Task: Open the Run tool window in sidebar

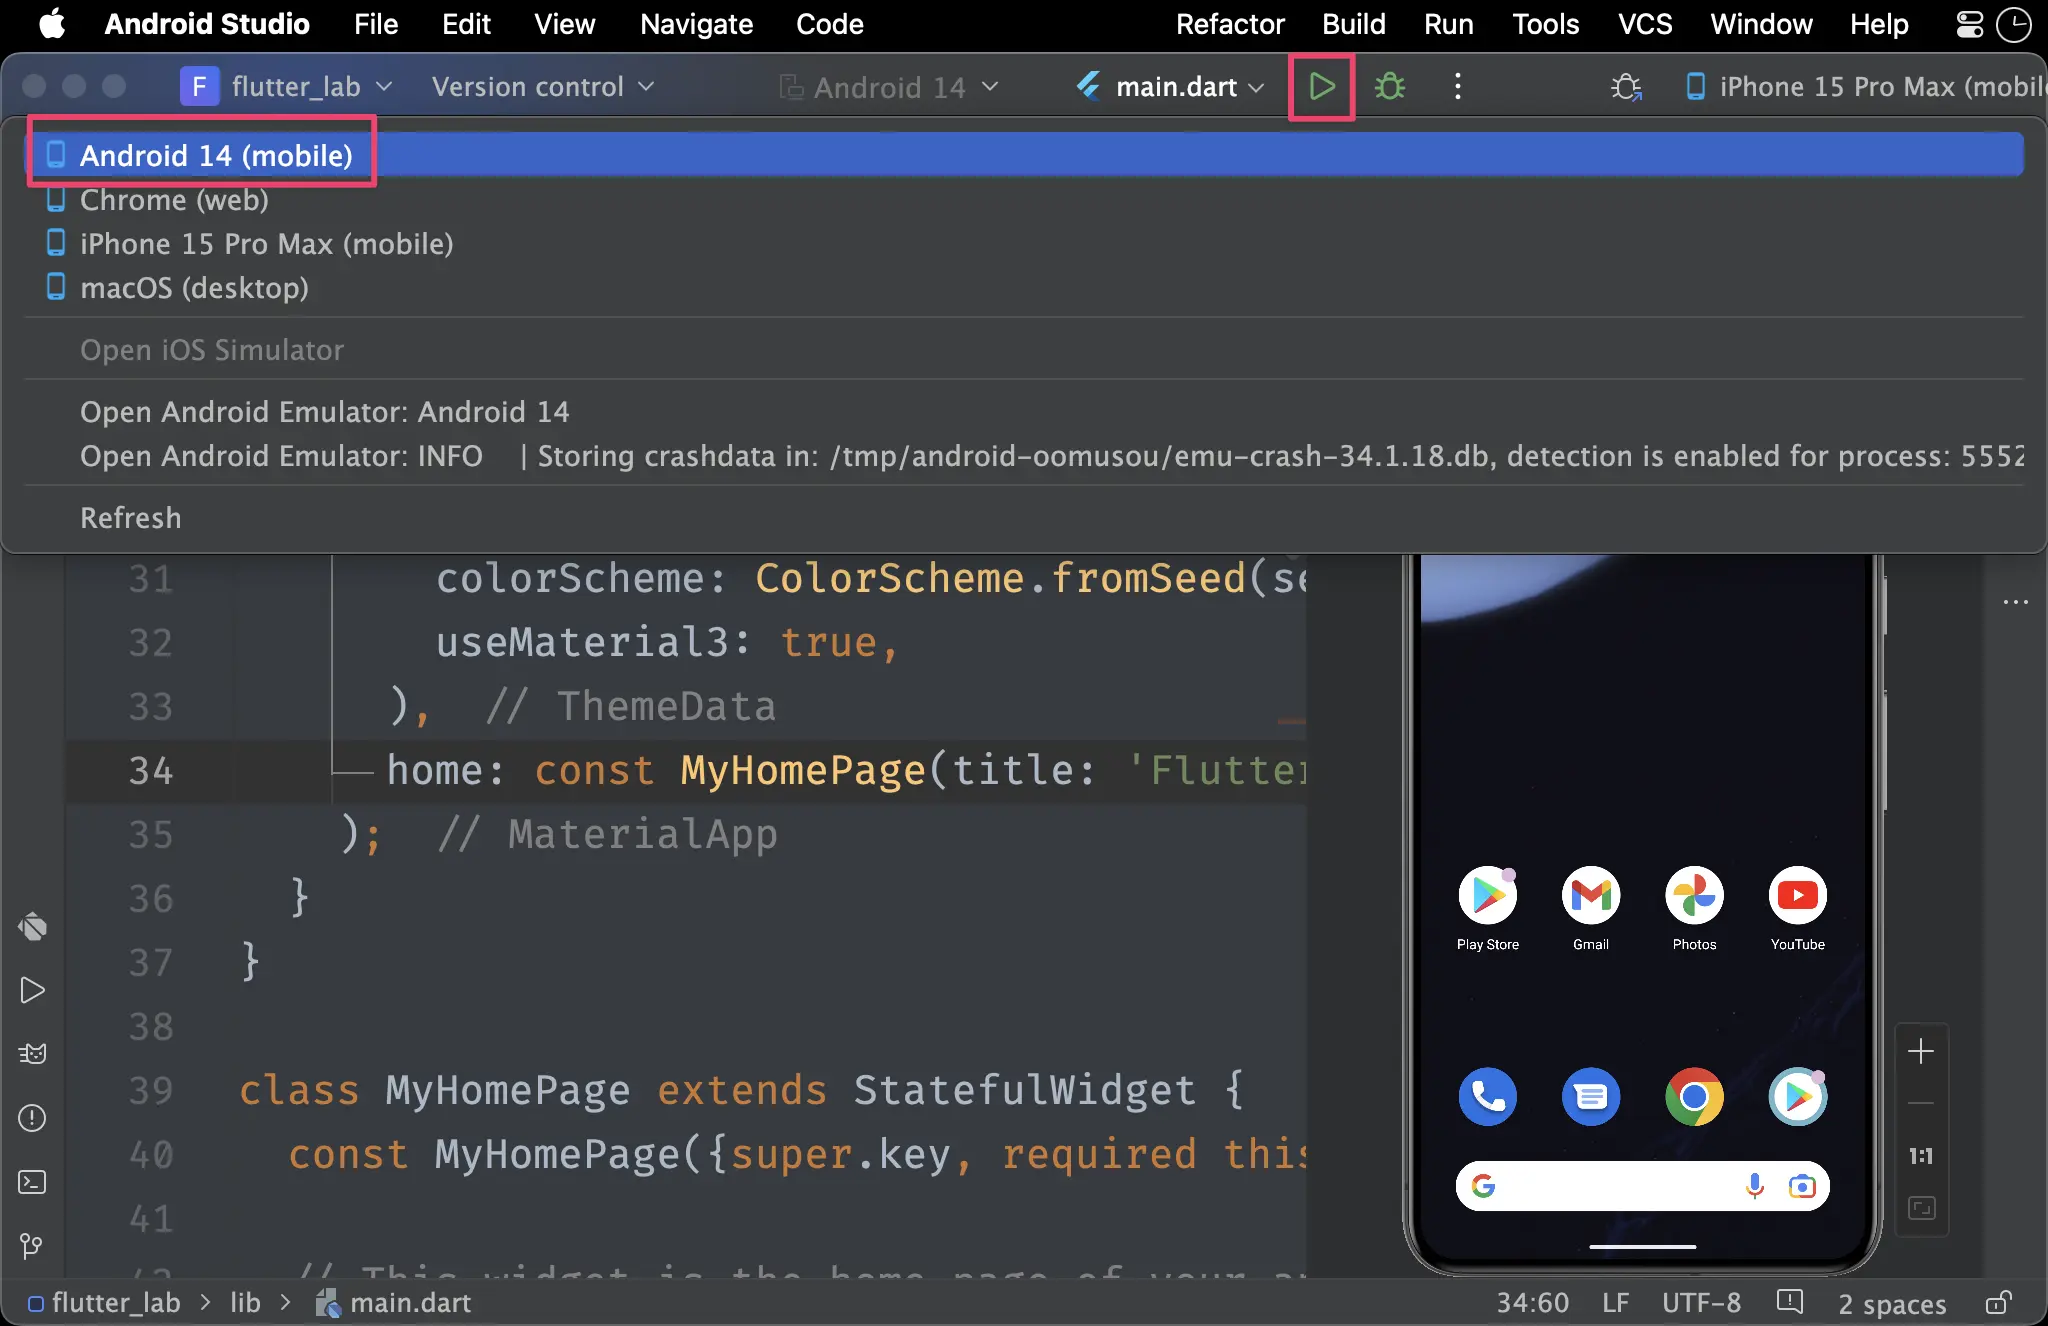Action: [32, 990]
